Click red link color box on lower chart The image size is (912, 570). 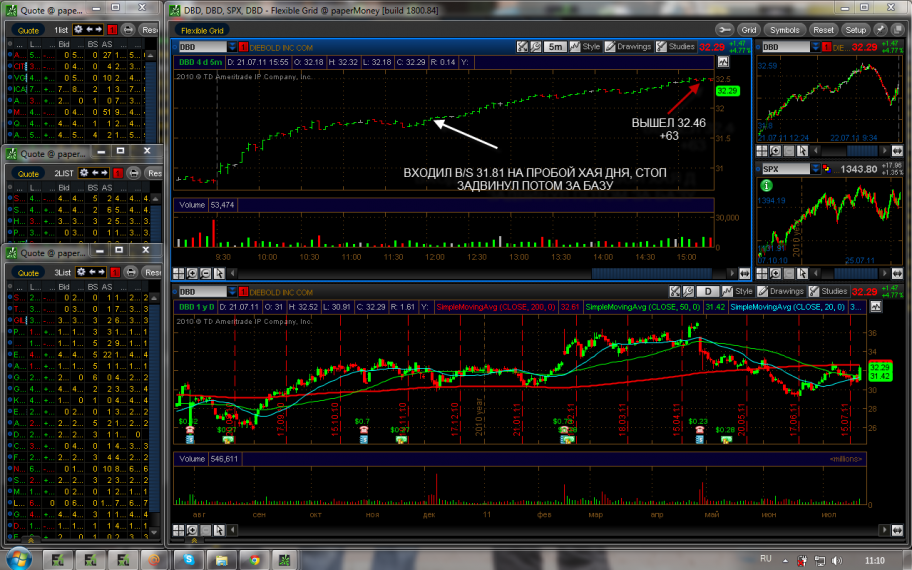[x=243, y=292]
